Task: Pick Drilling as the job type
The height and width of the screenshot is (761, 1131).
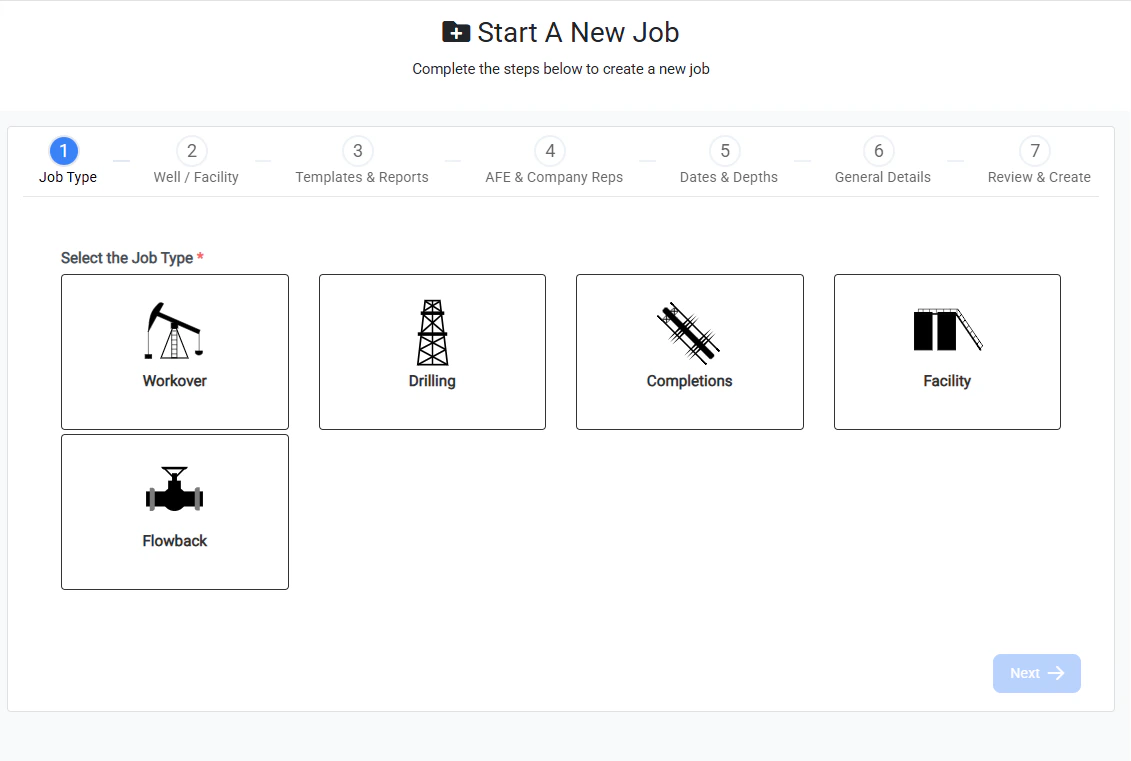Action: 431,352
